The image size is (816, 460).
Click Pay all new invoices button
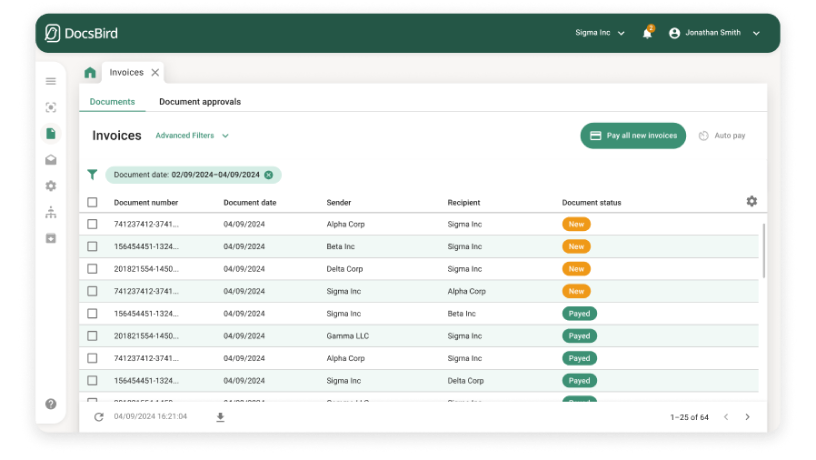click(x=633, y=136)
